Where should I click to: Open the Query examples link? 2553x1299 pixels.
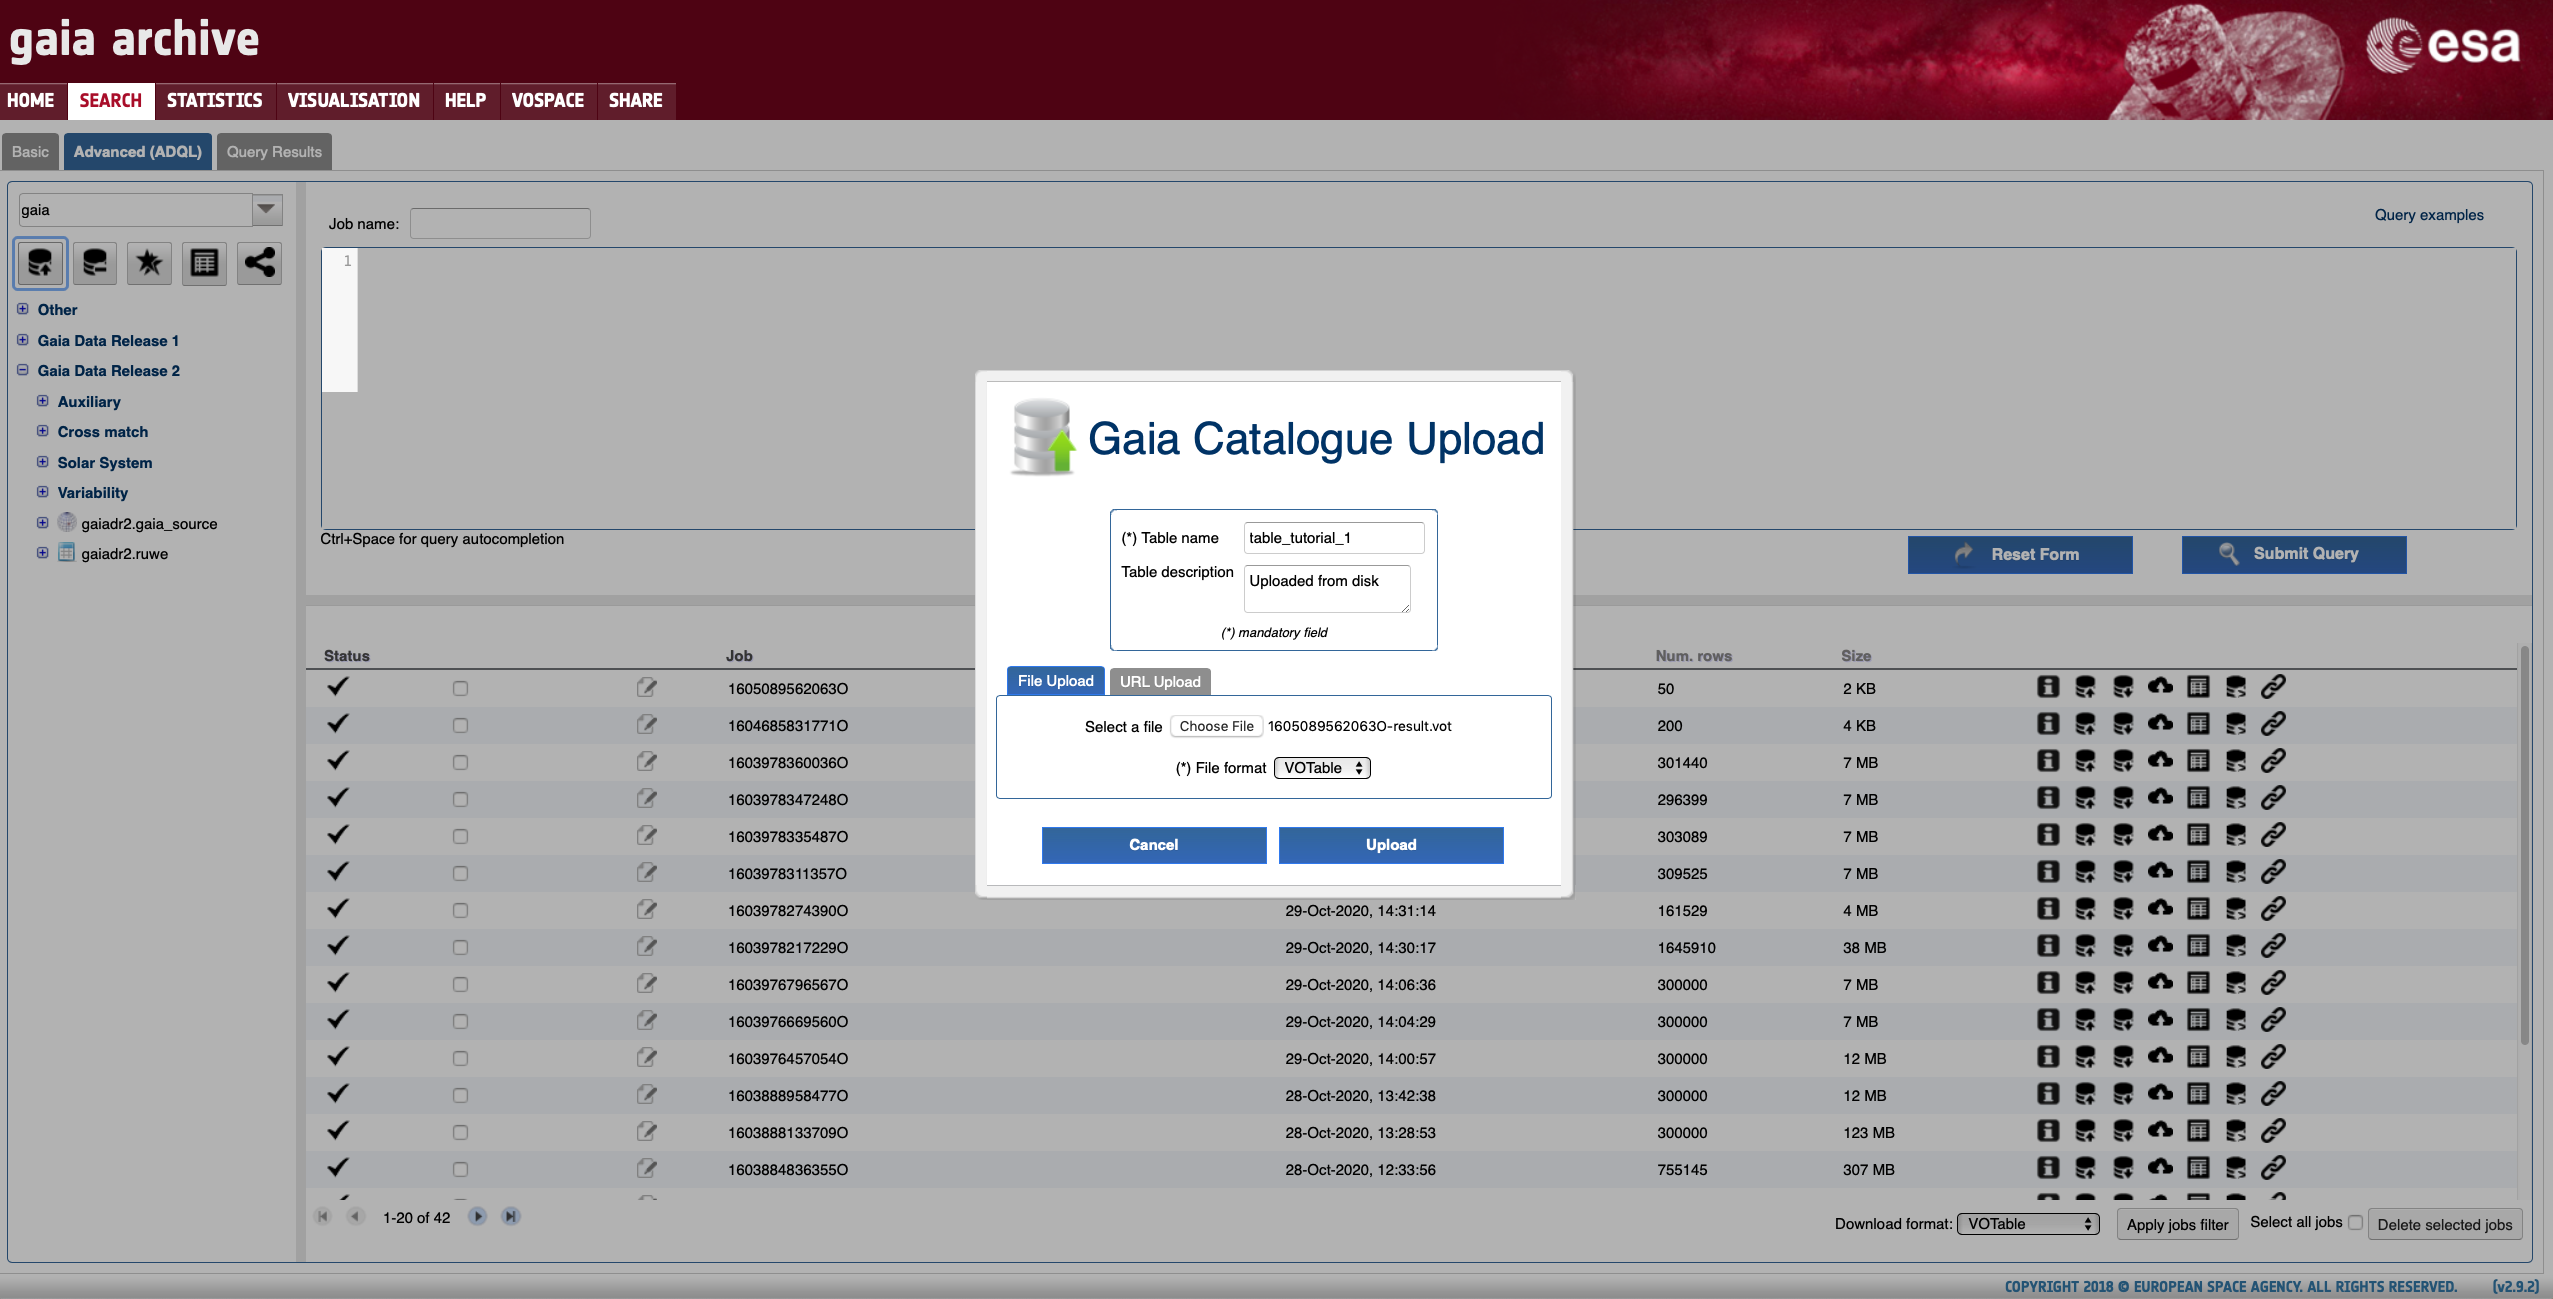(2429, 215)
